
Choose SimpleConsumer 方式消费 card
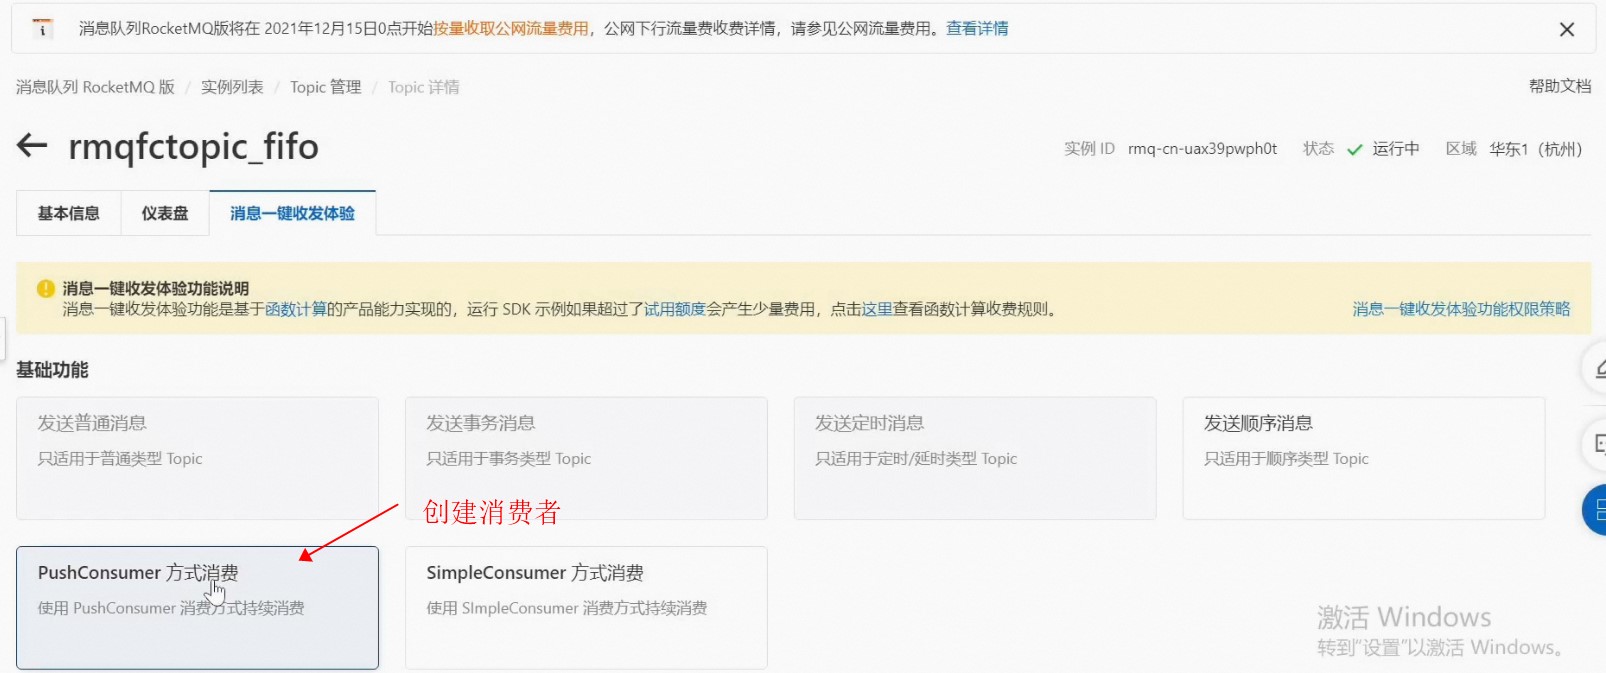[586, 607]
